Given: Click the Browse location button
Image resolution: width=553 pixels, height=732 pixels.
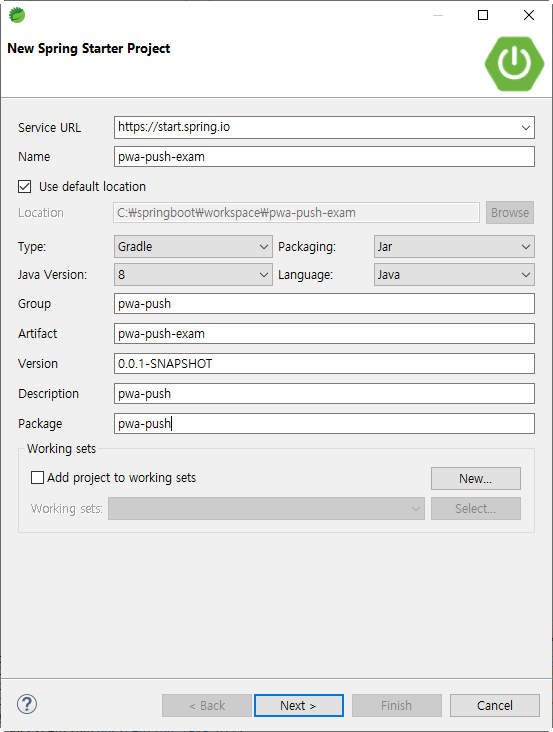Looking at the screenshot, I should point(510,213).
